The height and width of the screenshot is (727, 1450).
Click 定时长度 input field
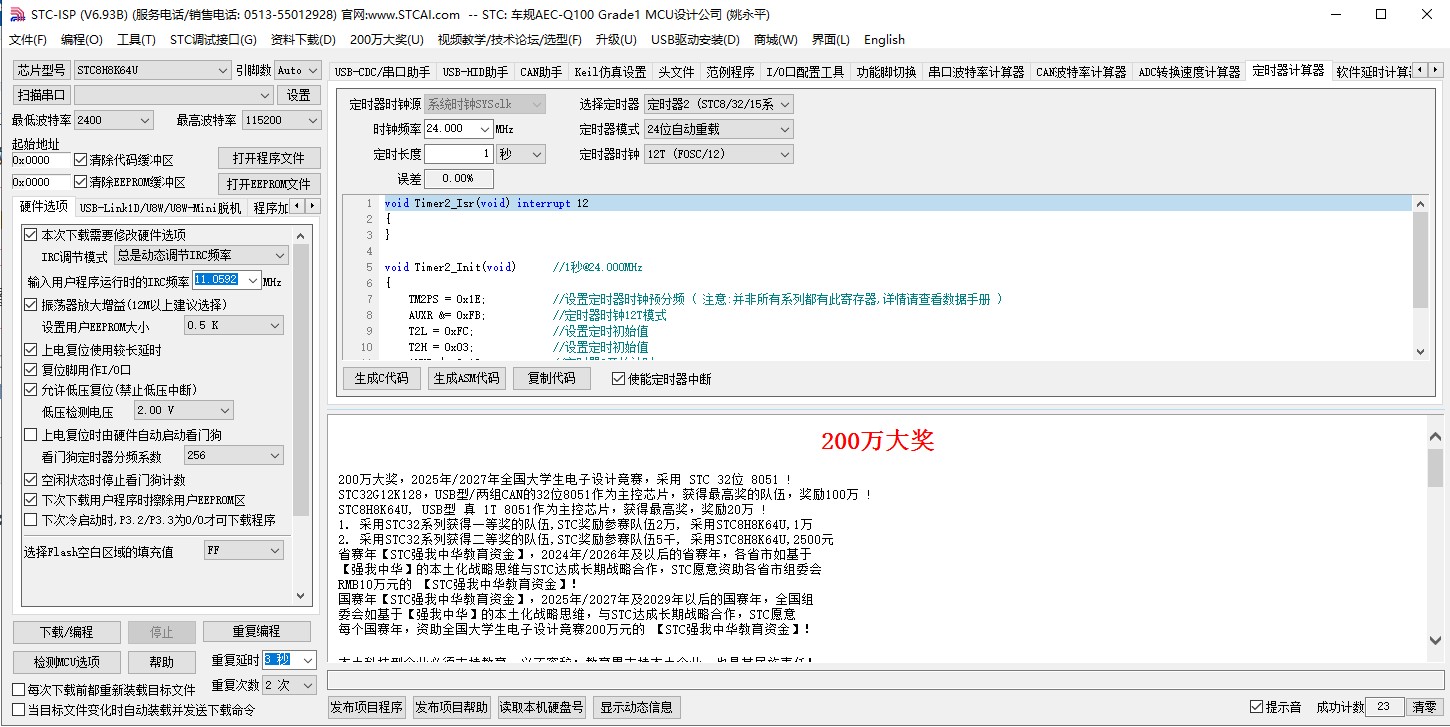458,154
